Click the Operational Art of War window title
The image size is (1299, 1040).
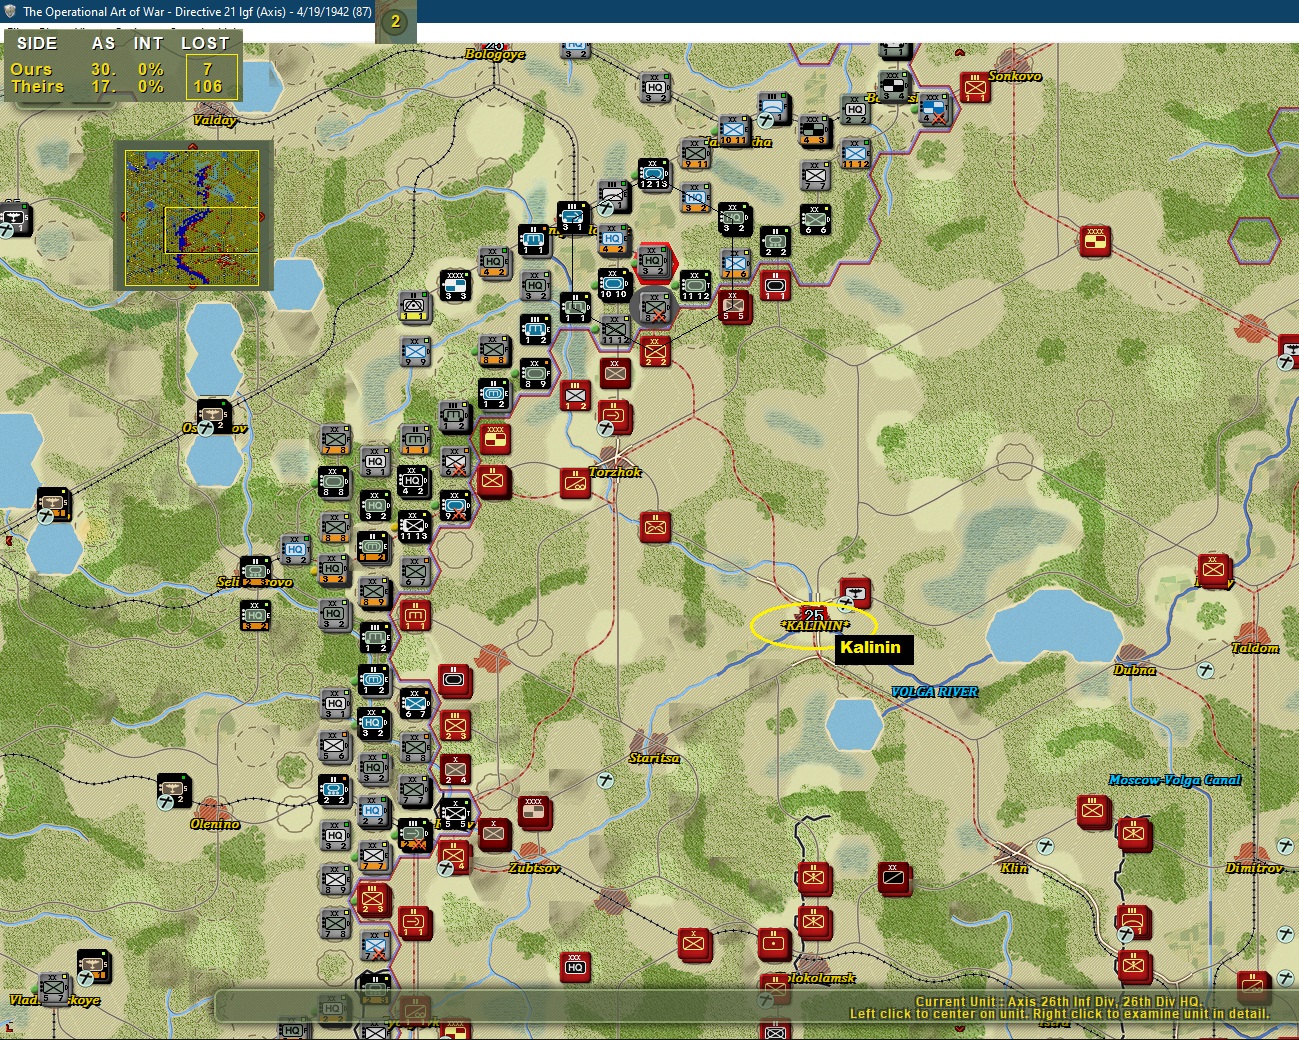tap(197, 12)
